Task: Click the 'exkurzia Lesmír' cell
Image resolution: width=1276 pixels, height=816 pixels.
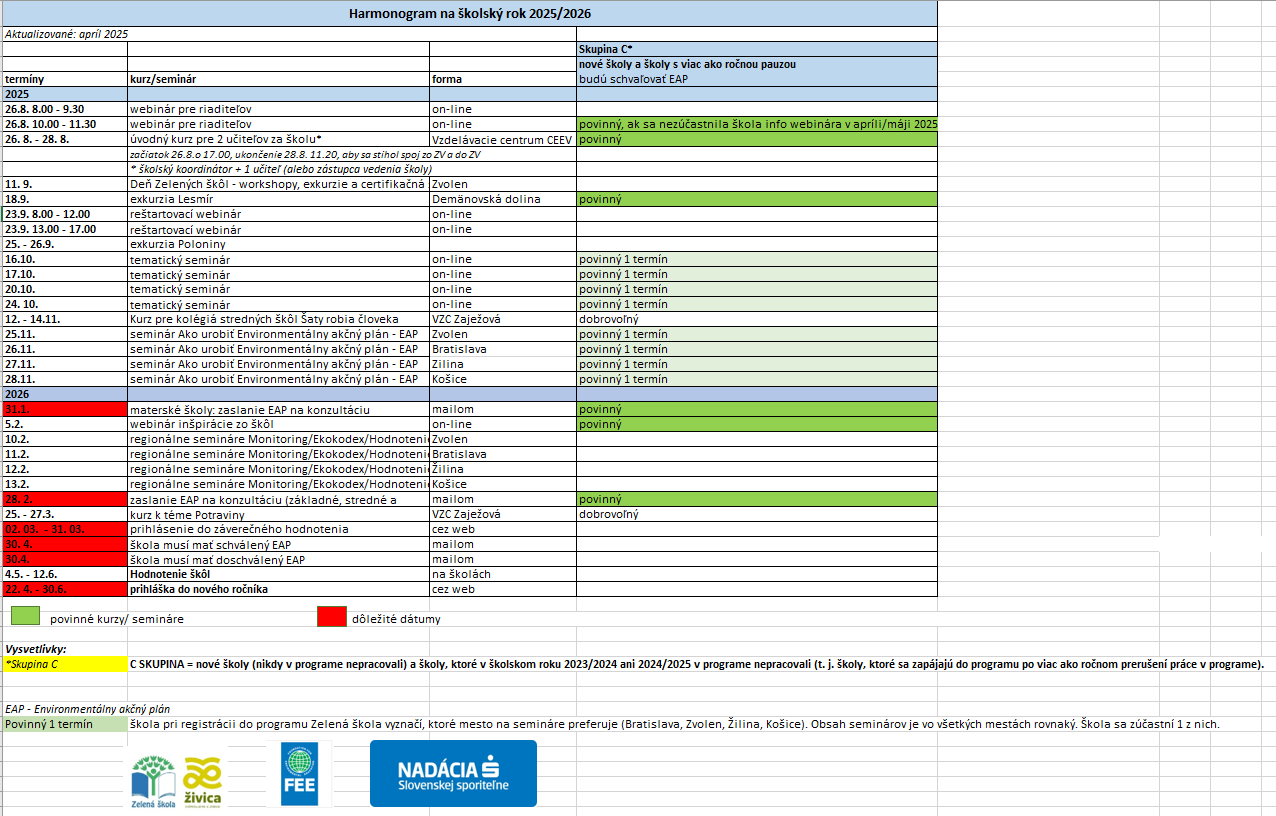Action: point(278,199)
